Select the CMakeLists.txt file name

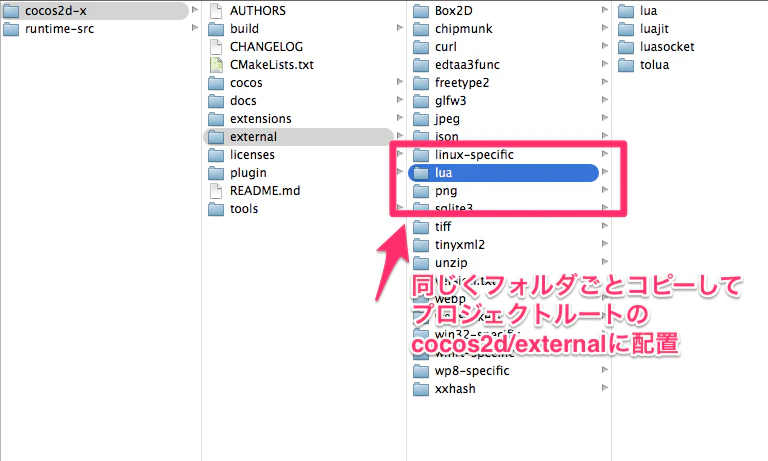tap(272, 65)
